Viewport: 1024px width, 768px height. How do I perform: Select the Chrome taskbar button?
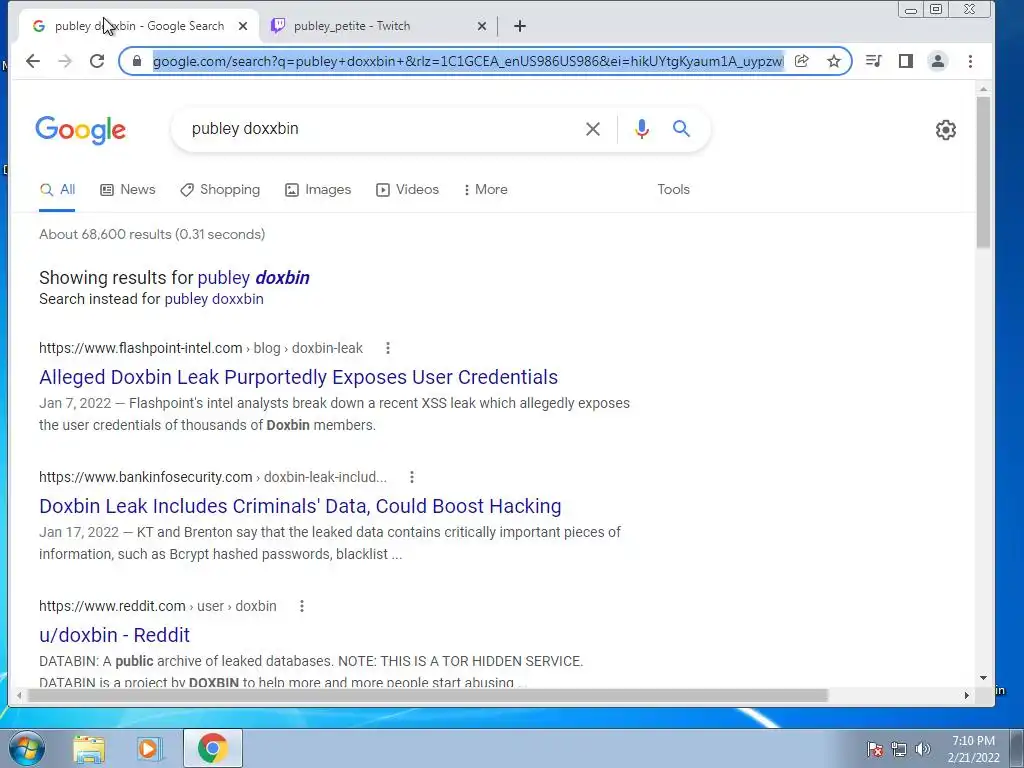pyautogui.click(x=213, y=748)
